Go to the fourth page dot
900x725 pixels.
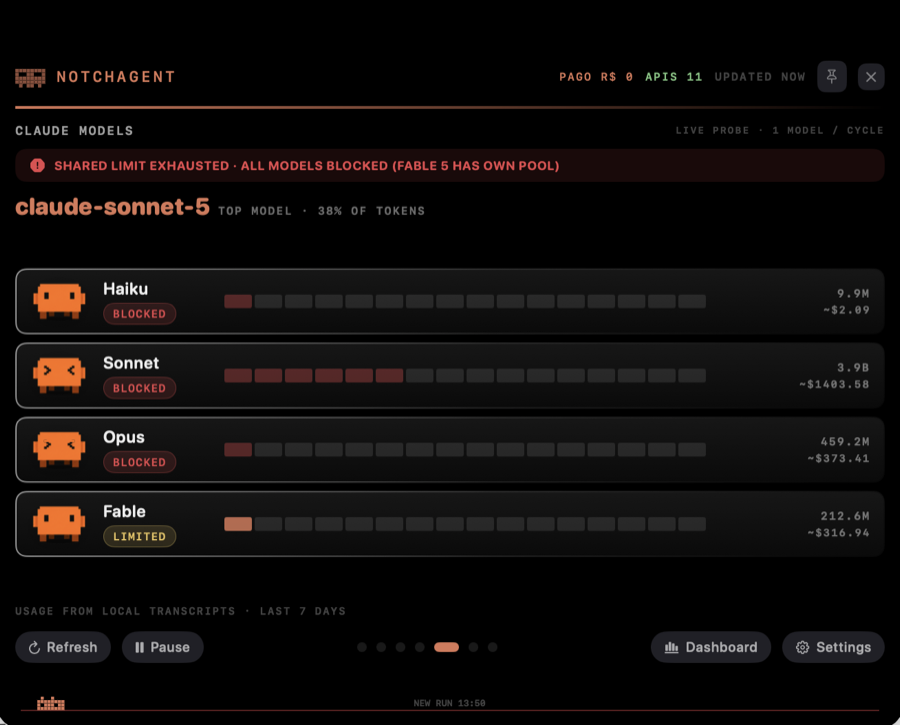pyautogui.click(x=420, y=647)
